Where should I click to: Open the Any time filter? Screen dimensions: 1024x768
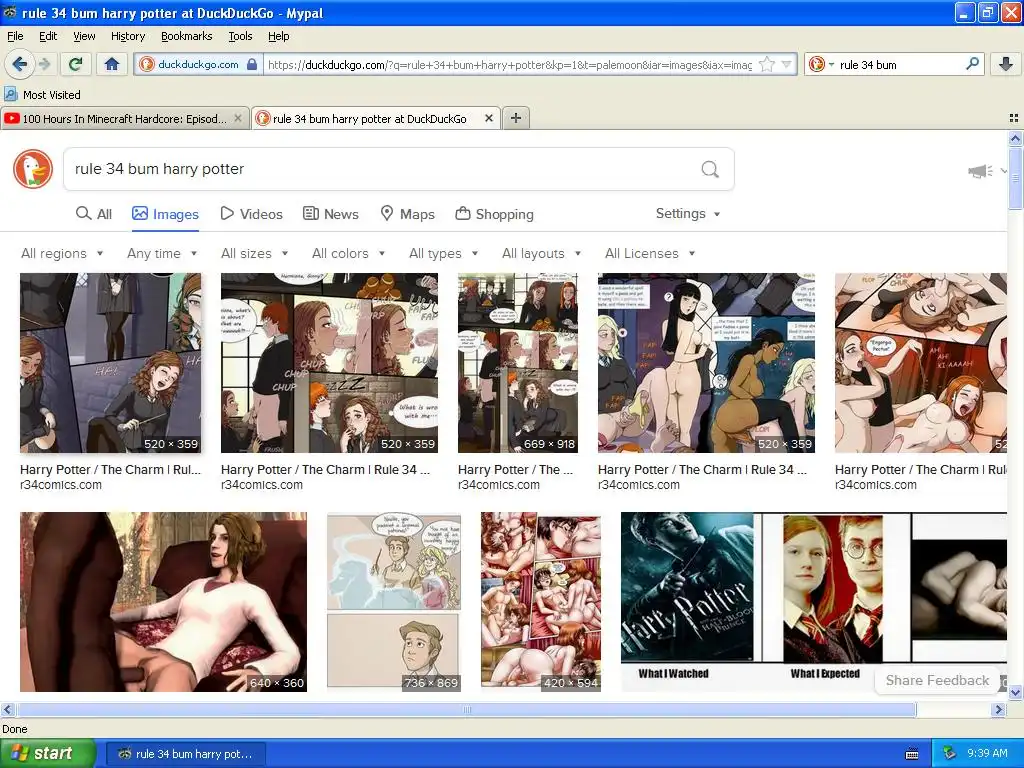tap(162, 253)
